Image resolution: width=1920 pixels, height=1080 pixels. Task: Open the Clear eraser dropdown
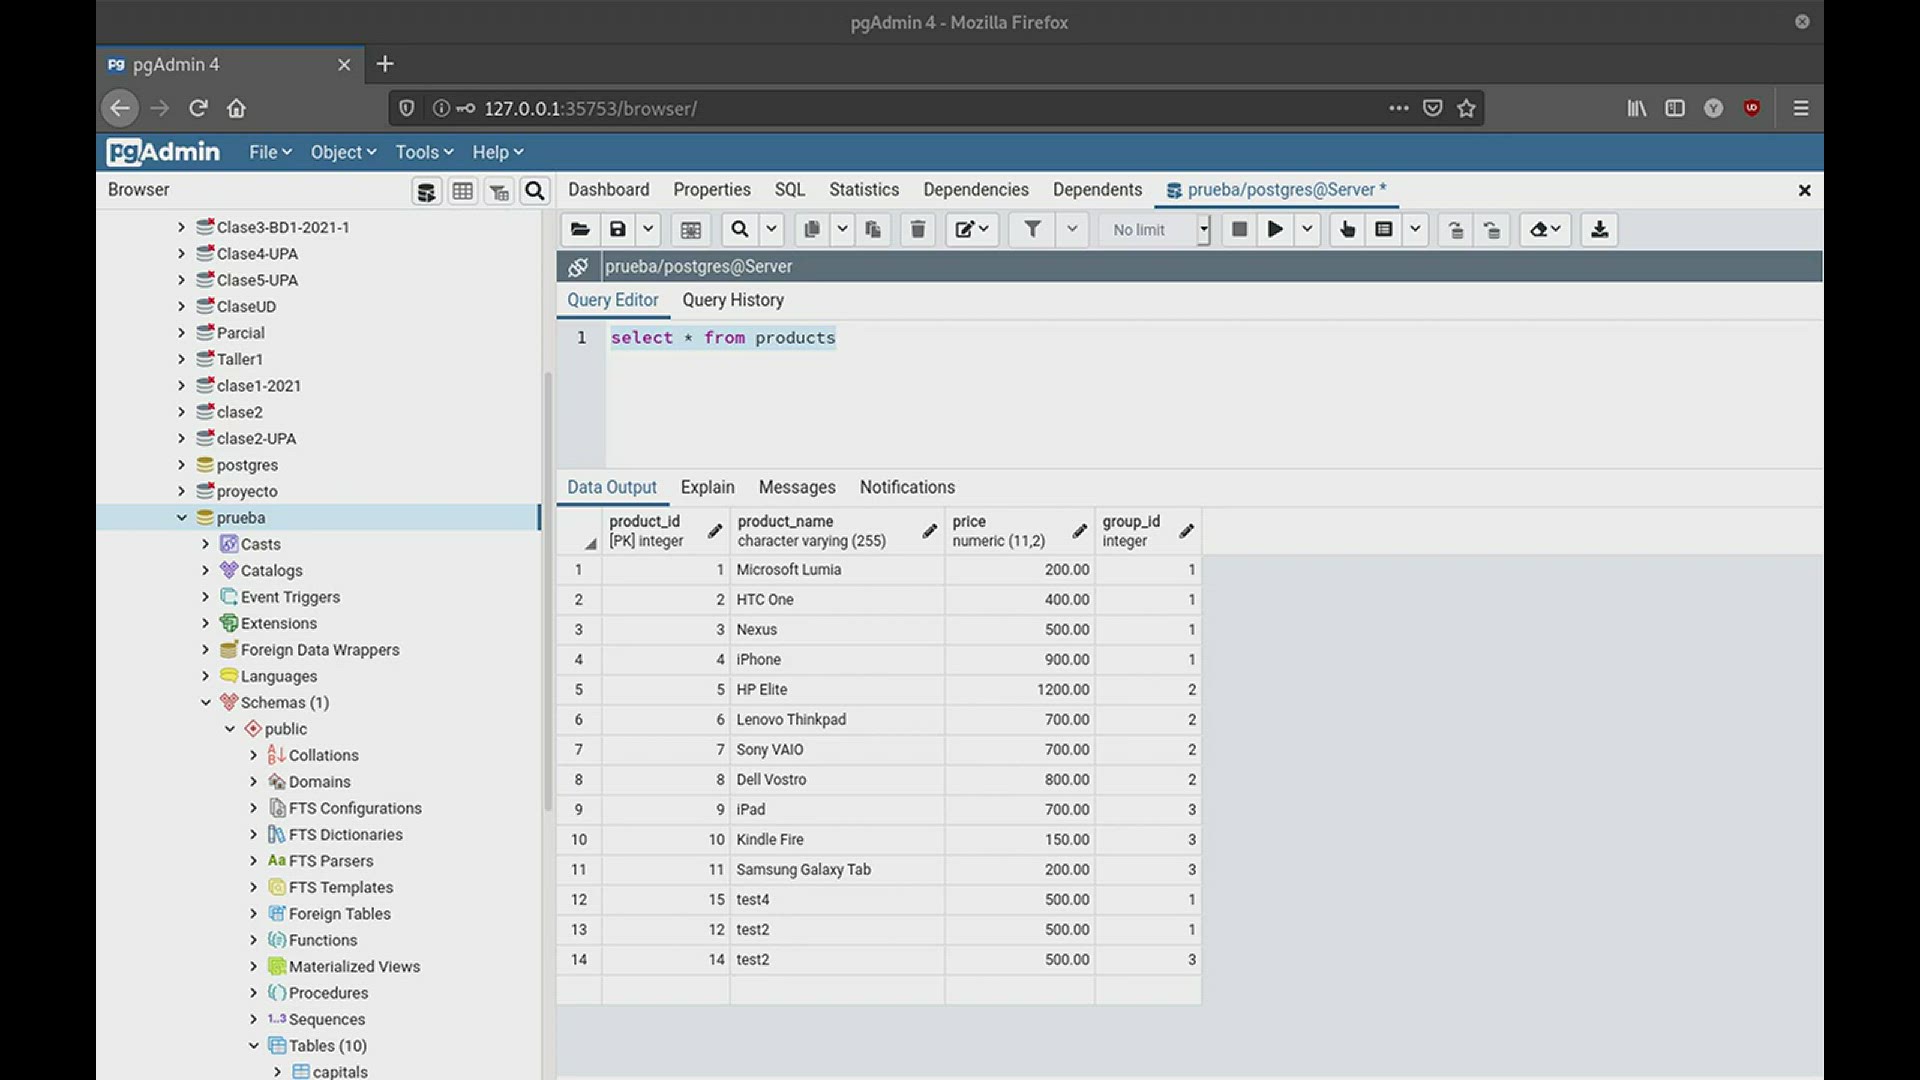tap(1546, 230)
